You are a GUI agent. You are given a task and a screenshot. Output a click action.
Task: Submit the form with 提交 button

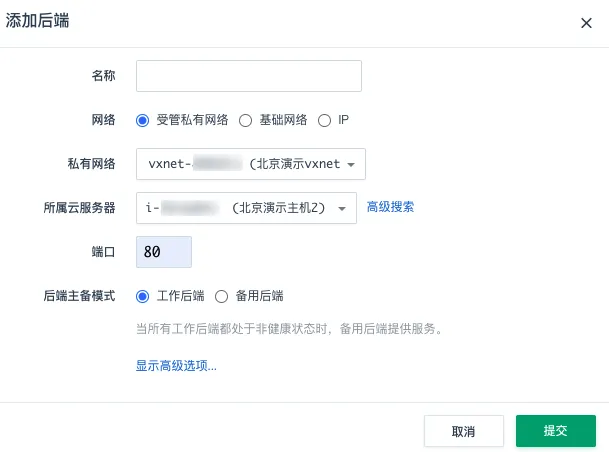coord(555,431)
